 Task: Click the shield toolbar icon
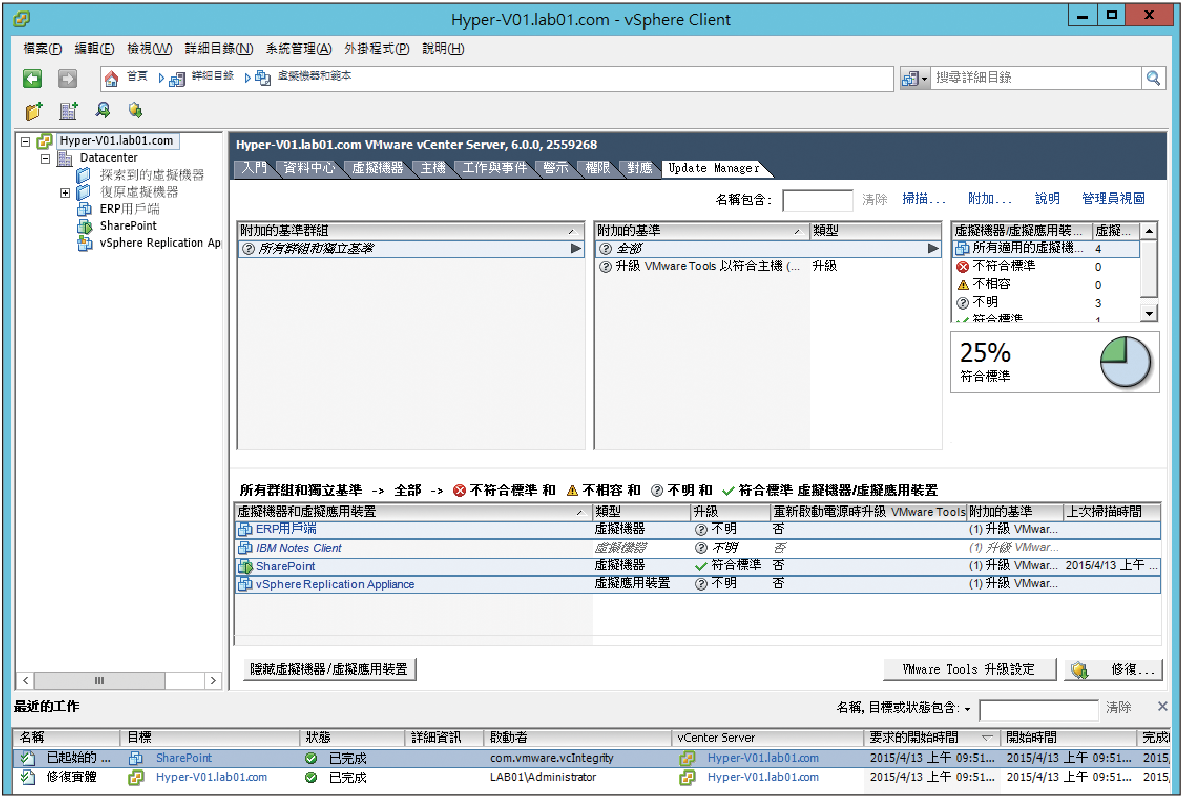point(135,110)
